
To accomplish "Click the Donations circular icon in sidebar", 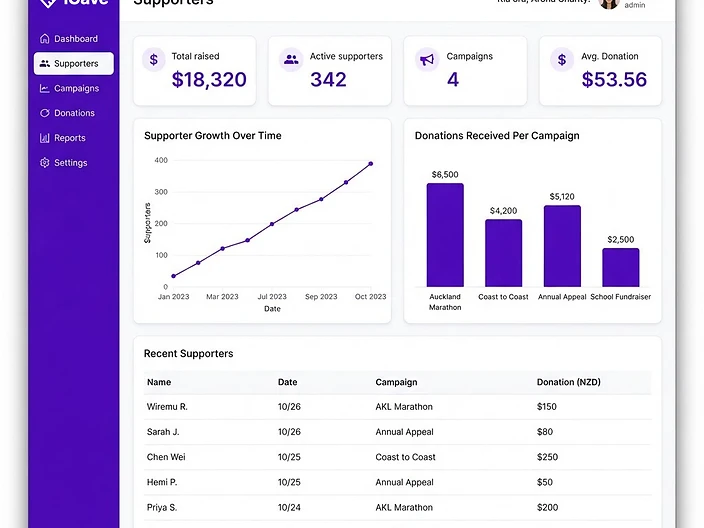I will (x=44, y=113).
